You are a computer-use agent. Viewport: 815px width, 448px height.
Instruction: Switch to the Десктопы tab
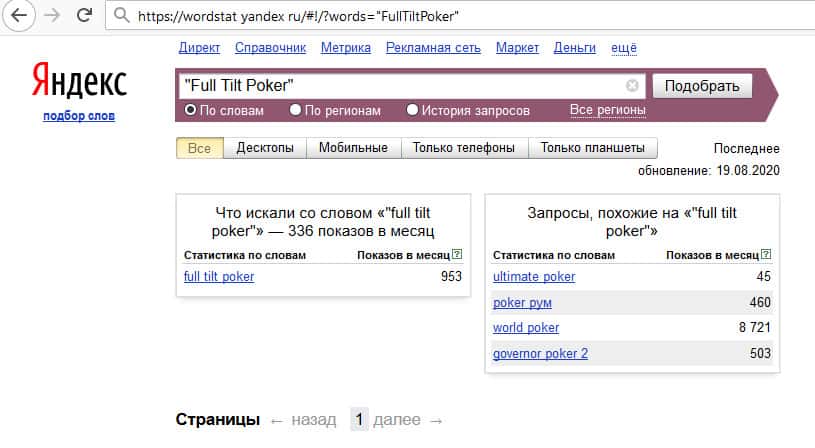[x=265, y=148]
